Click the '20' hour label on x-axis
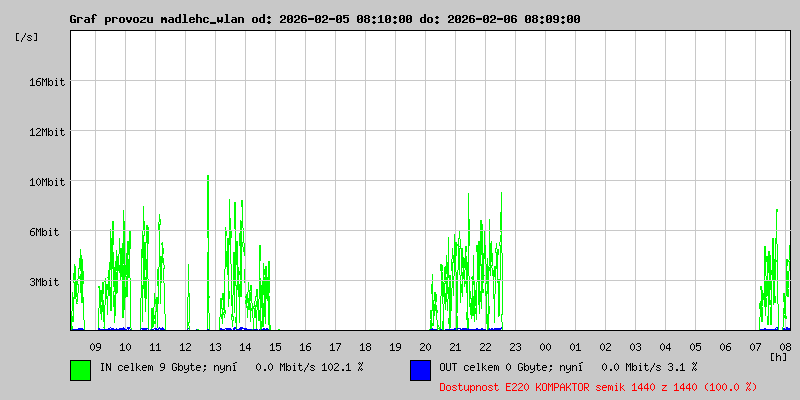This screenshot has height=400, width=800. (x=426, y=347)
